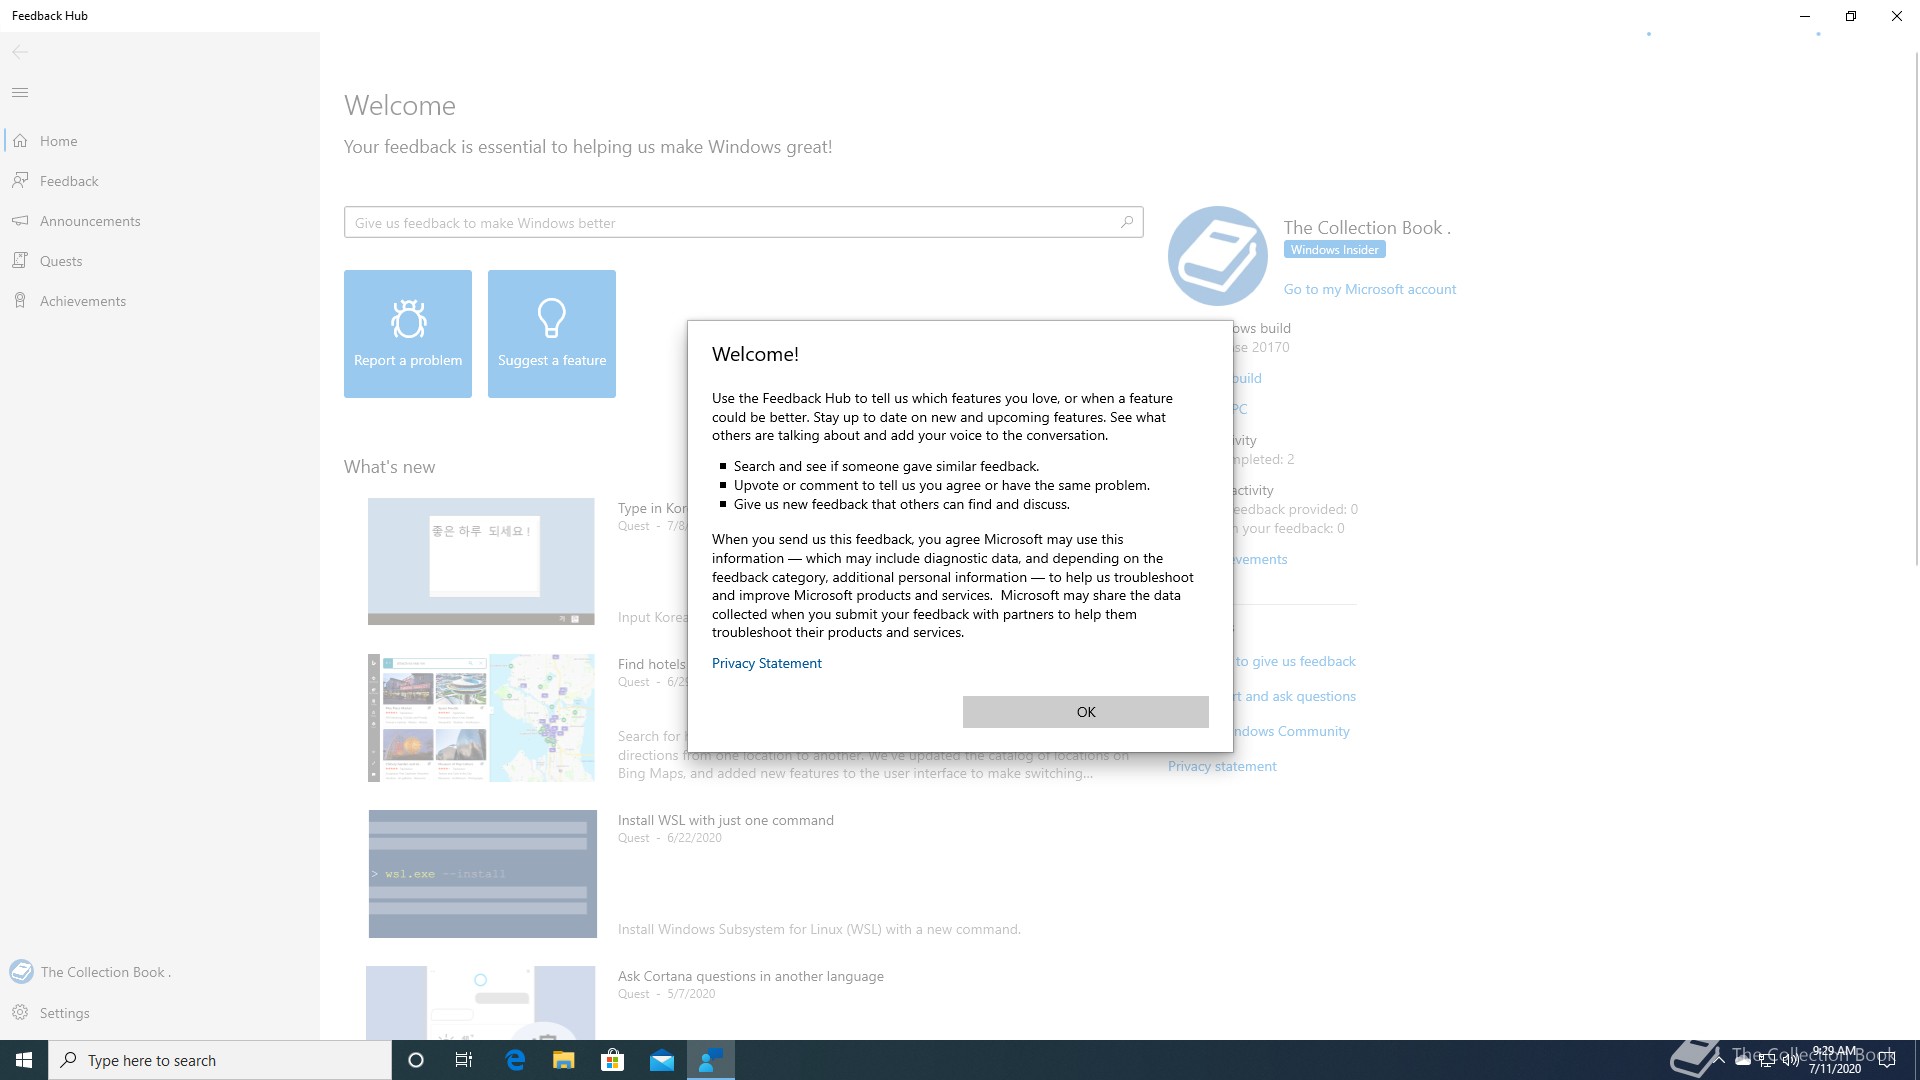This screenshot has height=1080, width=1920.
Task: Click the Report a problem tile
Action: (x=408, y=334)
